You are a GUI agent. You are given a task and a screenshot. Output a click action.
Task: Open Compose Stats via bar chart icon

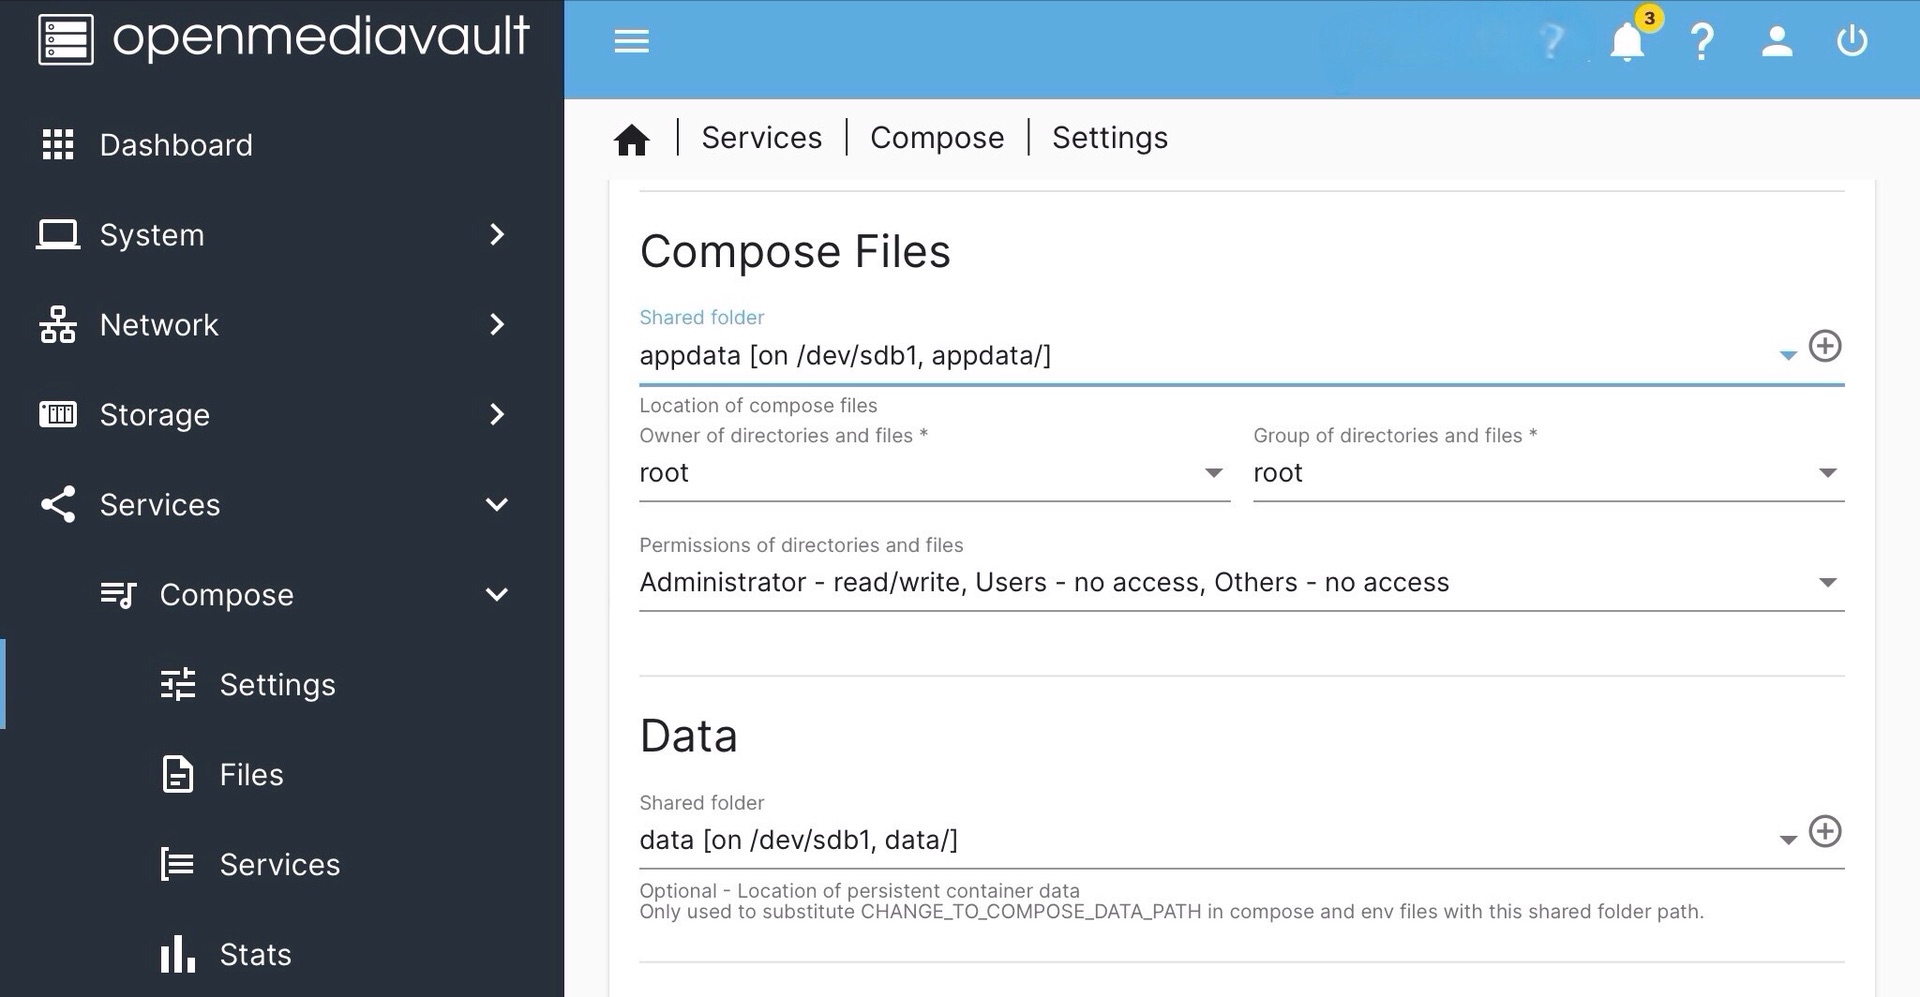pos(176,954)
